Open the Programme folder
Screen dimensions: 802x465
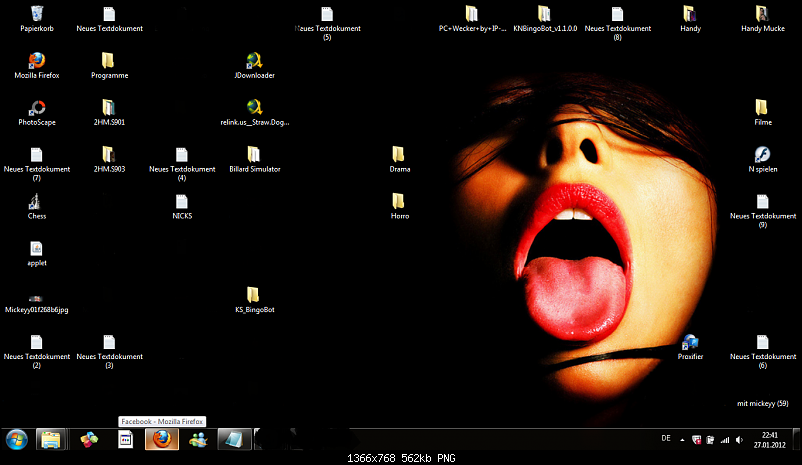pos(109,65)
